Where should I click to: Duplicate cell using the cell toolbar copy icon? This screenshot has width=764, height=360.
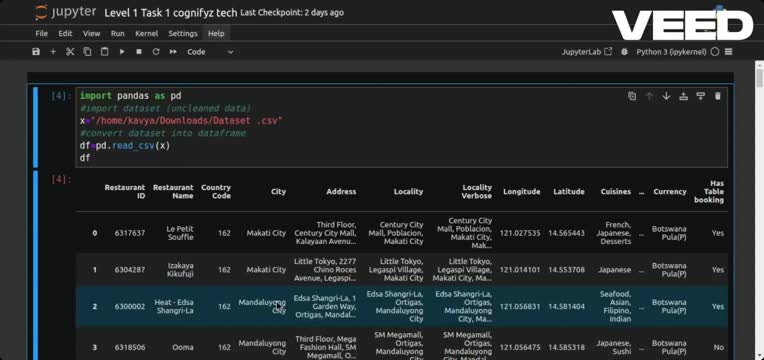pyautogui.click(x=632, y=96)
